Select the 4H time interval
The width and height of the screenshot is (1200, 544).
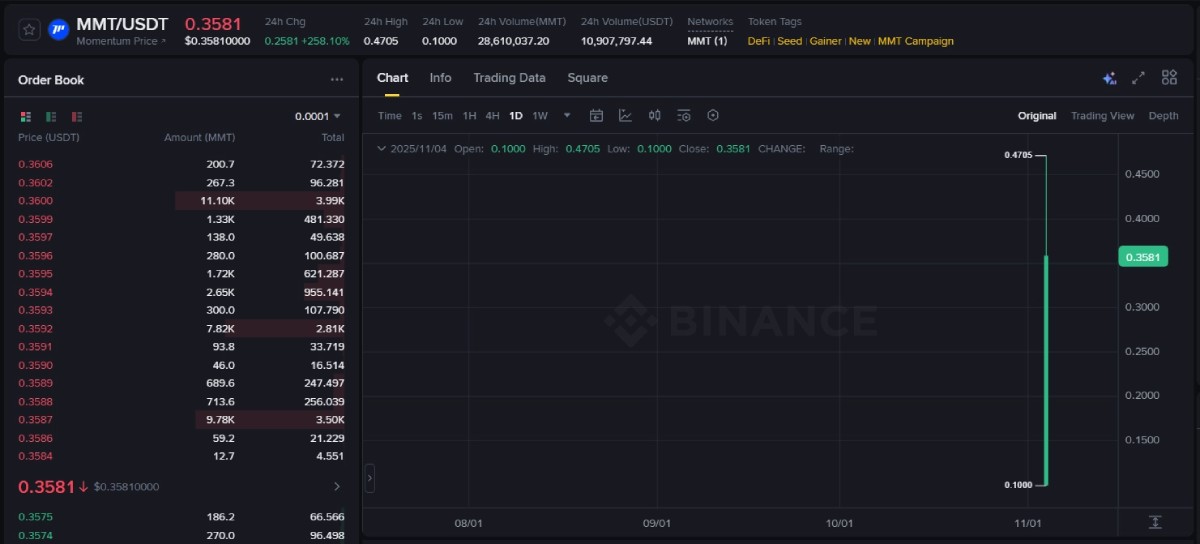pyautogui.click(x=492, y=116)
